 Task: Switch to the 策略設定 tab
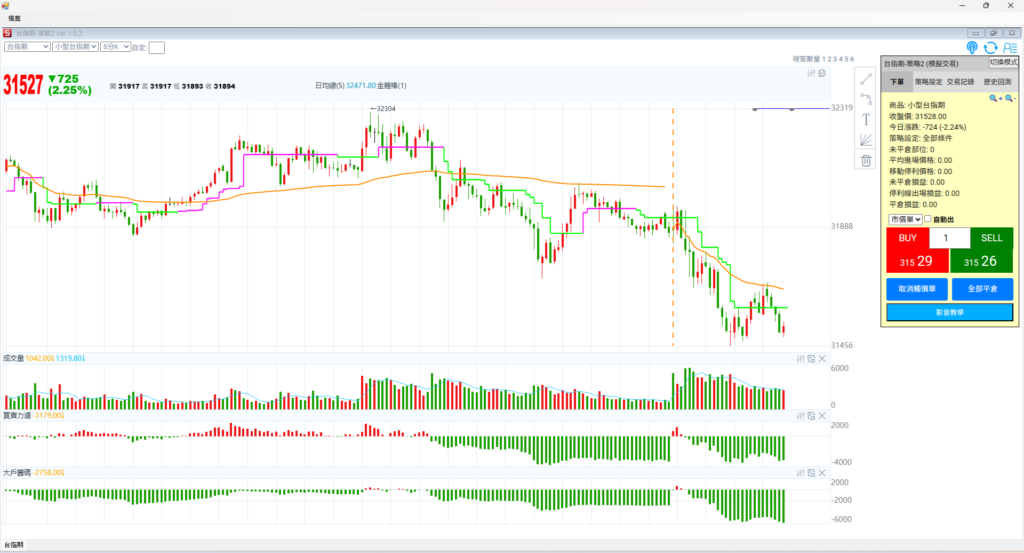point(929,82)
